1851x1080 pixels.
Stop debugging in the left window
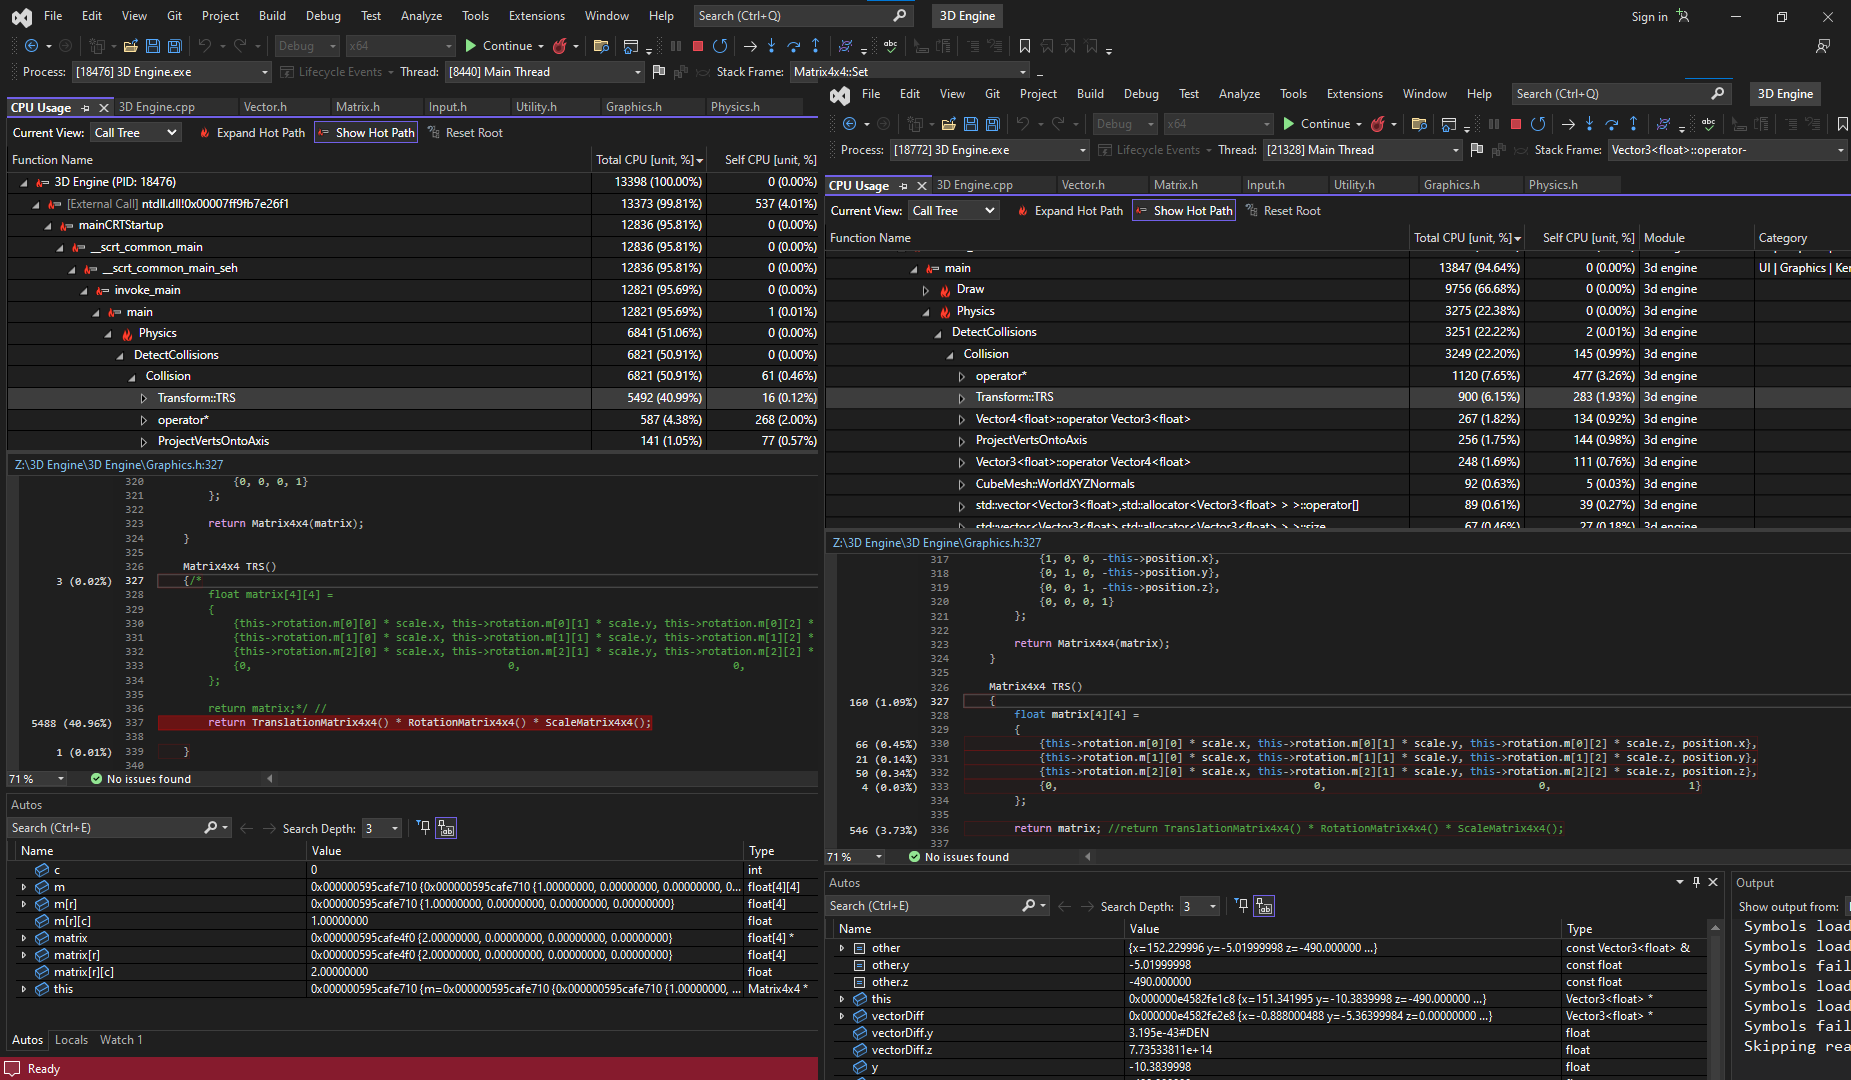coord(698,46)
